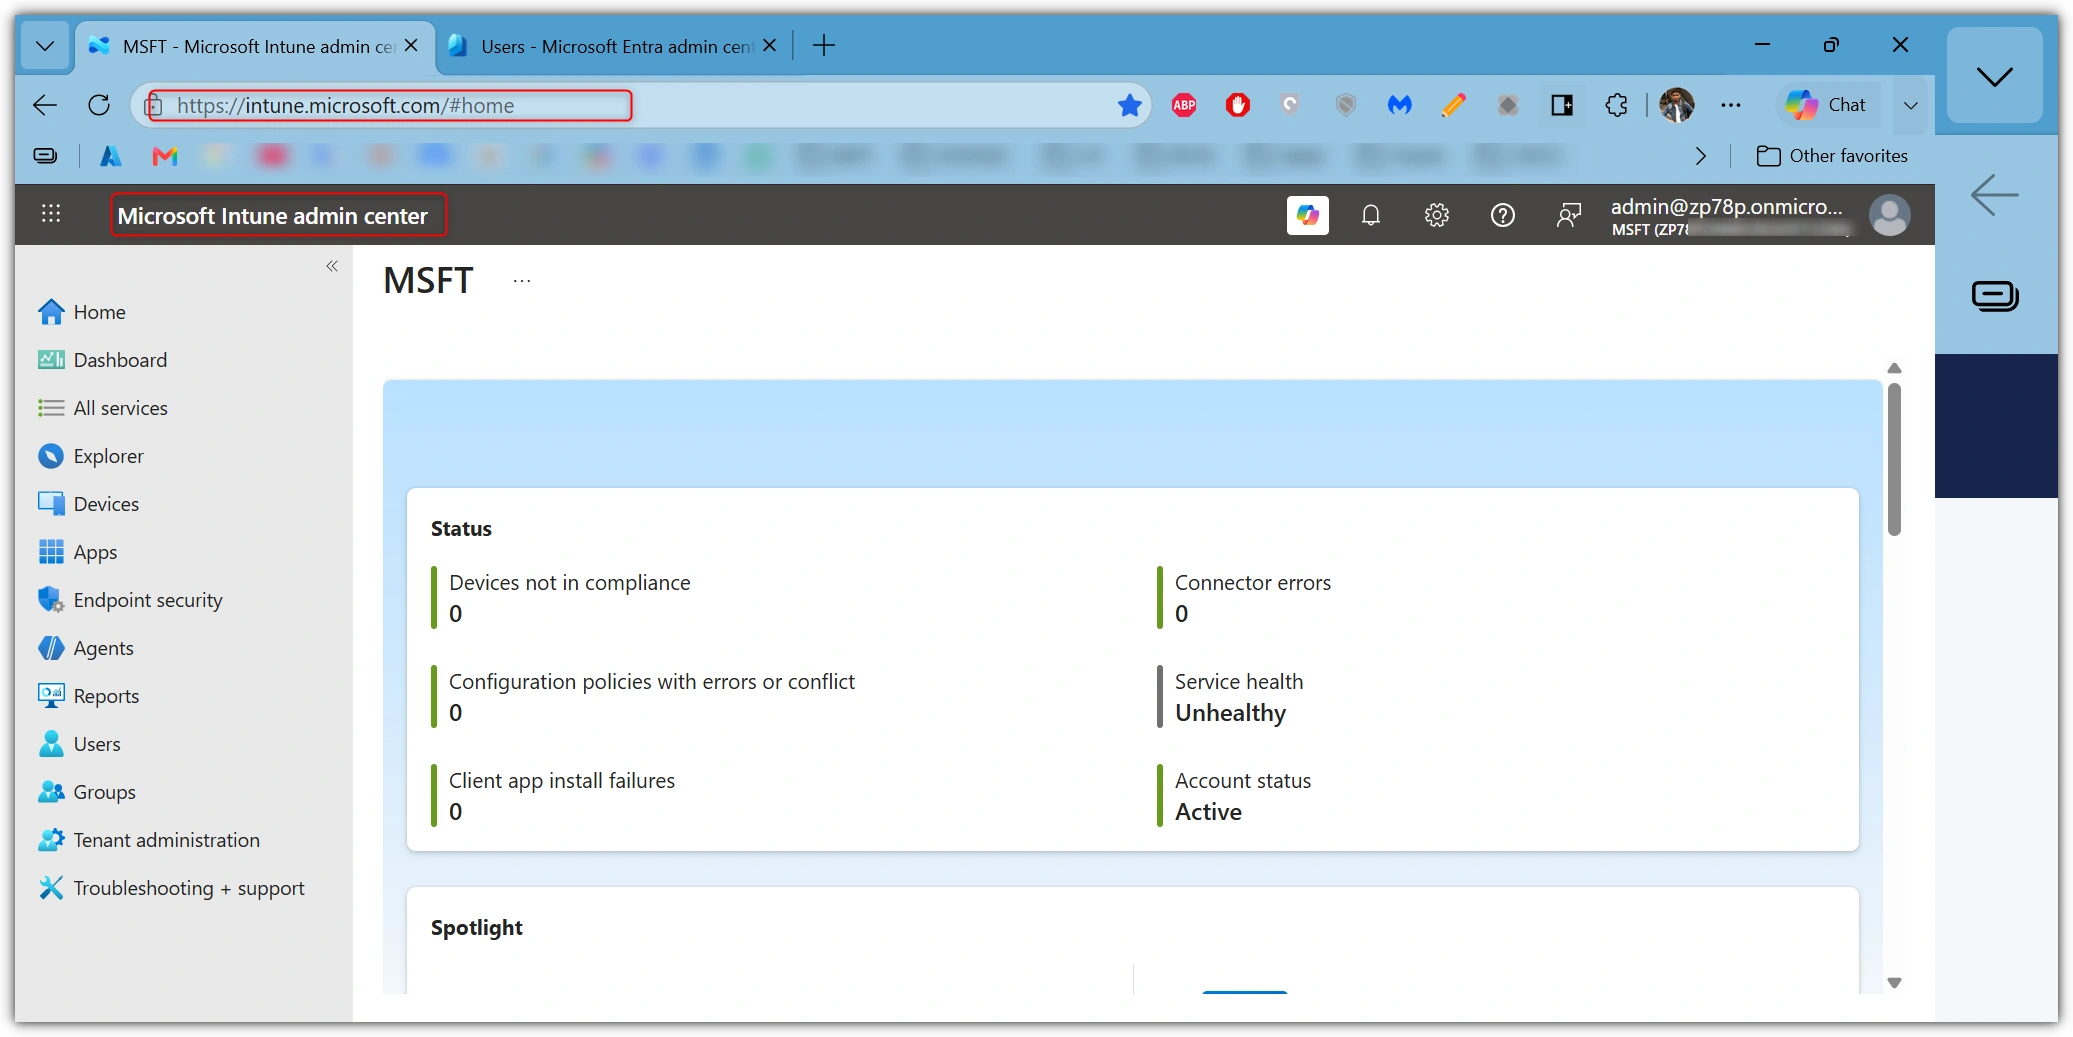Click the page scrollbar up arrow
This screenshot has width=2073, height=1037.
(x=1894, y=368)
